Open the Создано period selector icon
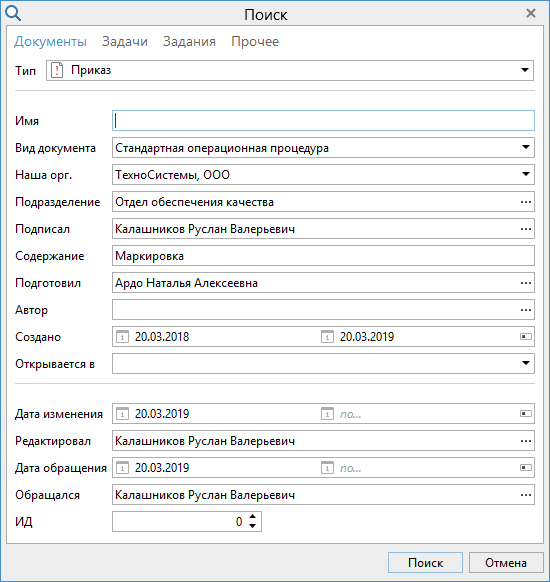The height and width of the screenshot is (582, 550). click(526, 337)
